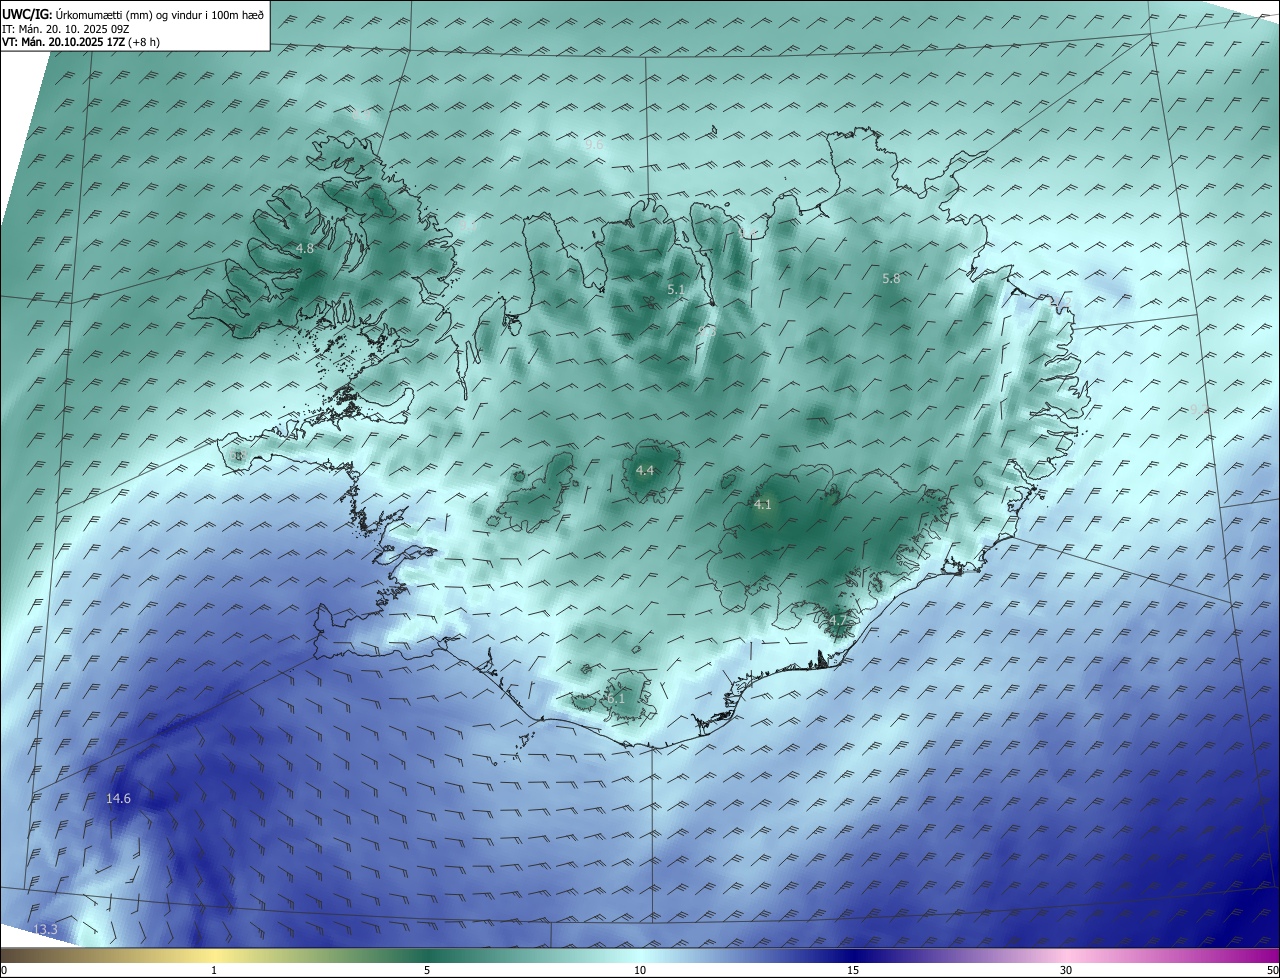Click the initial time line 'IT: Mán. 20. 10. 2025 09Z'
Image resolution: width=1280 pixels, height=978 pixels.
coord(68,28)
